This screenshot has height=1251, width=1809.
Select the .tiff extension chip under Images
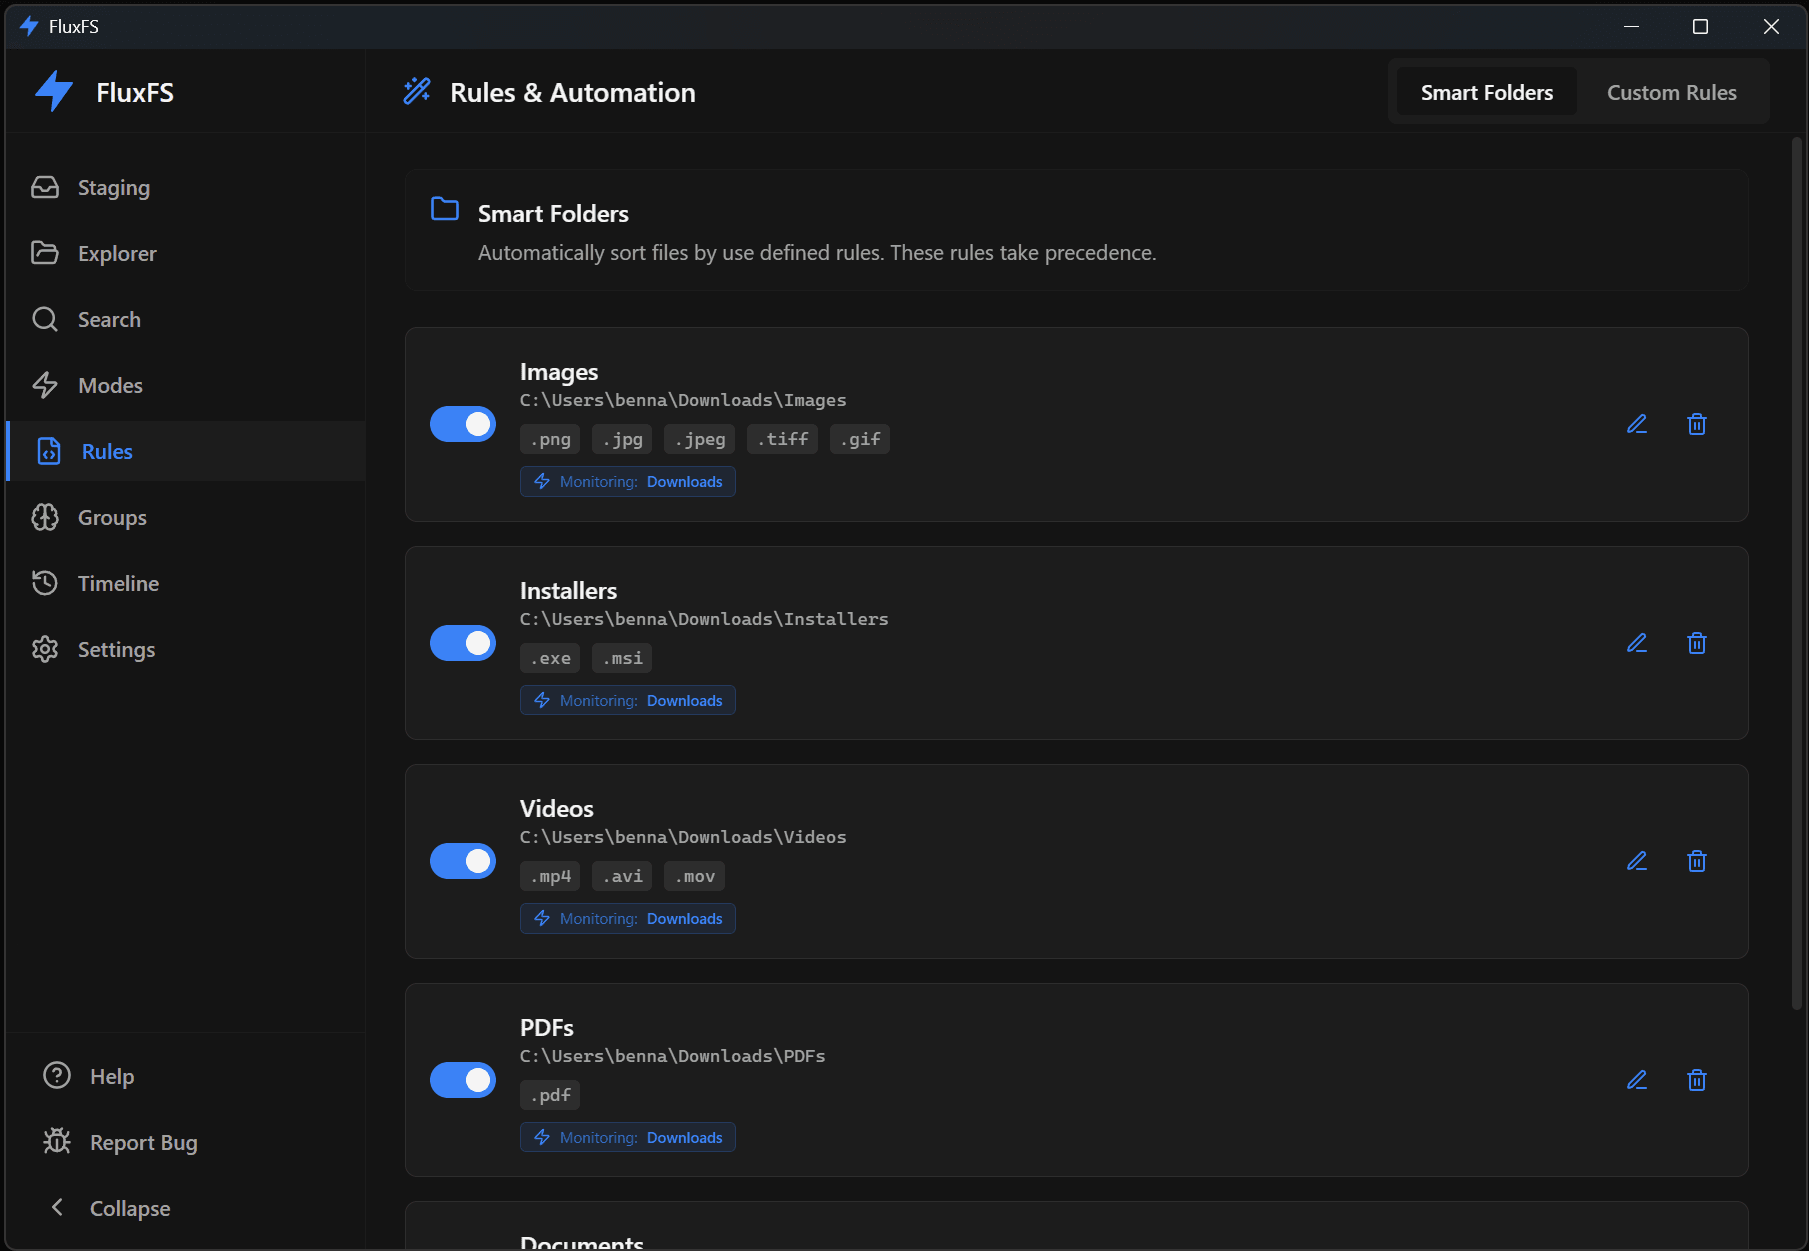click(x=782, y=438)
